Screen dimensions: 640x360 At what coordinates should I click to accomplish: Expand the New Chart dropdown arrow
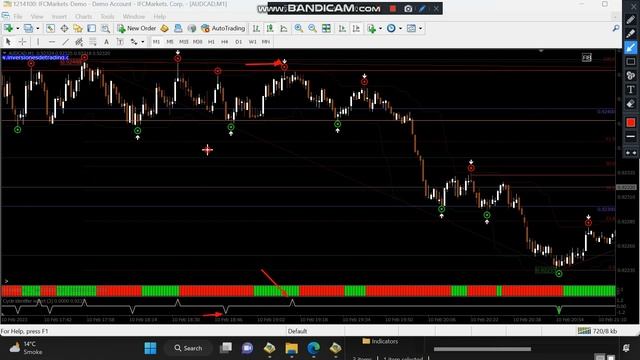coord(18,28)
